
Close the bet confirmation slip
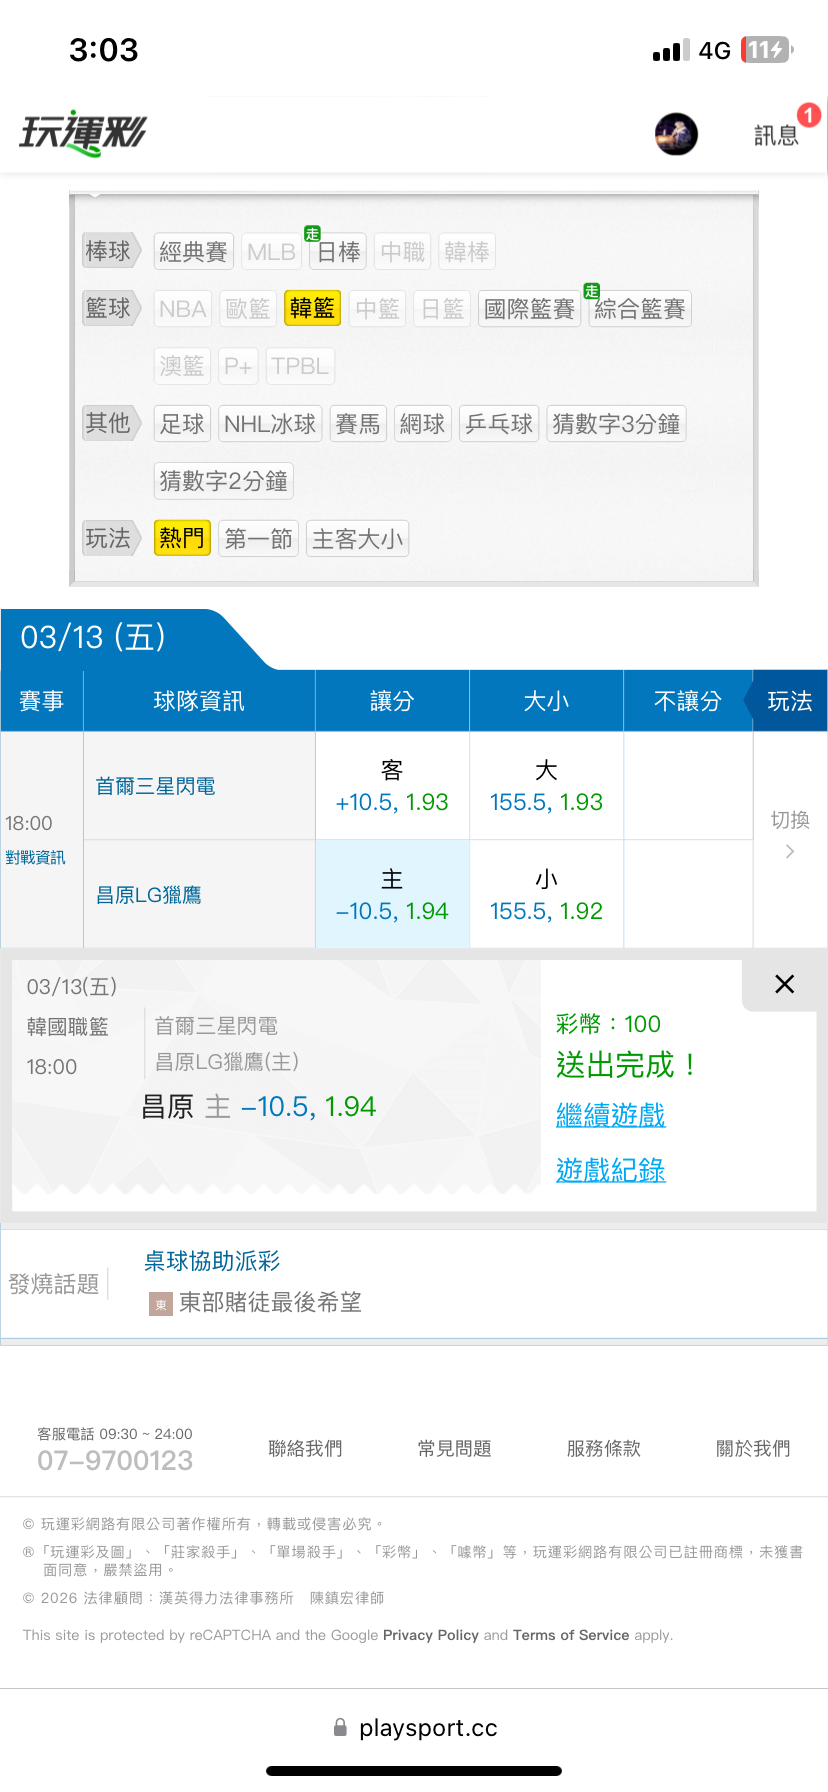(x=785, y=984)
